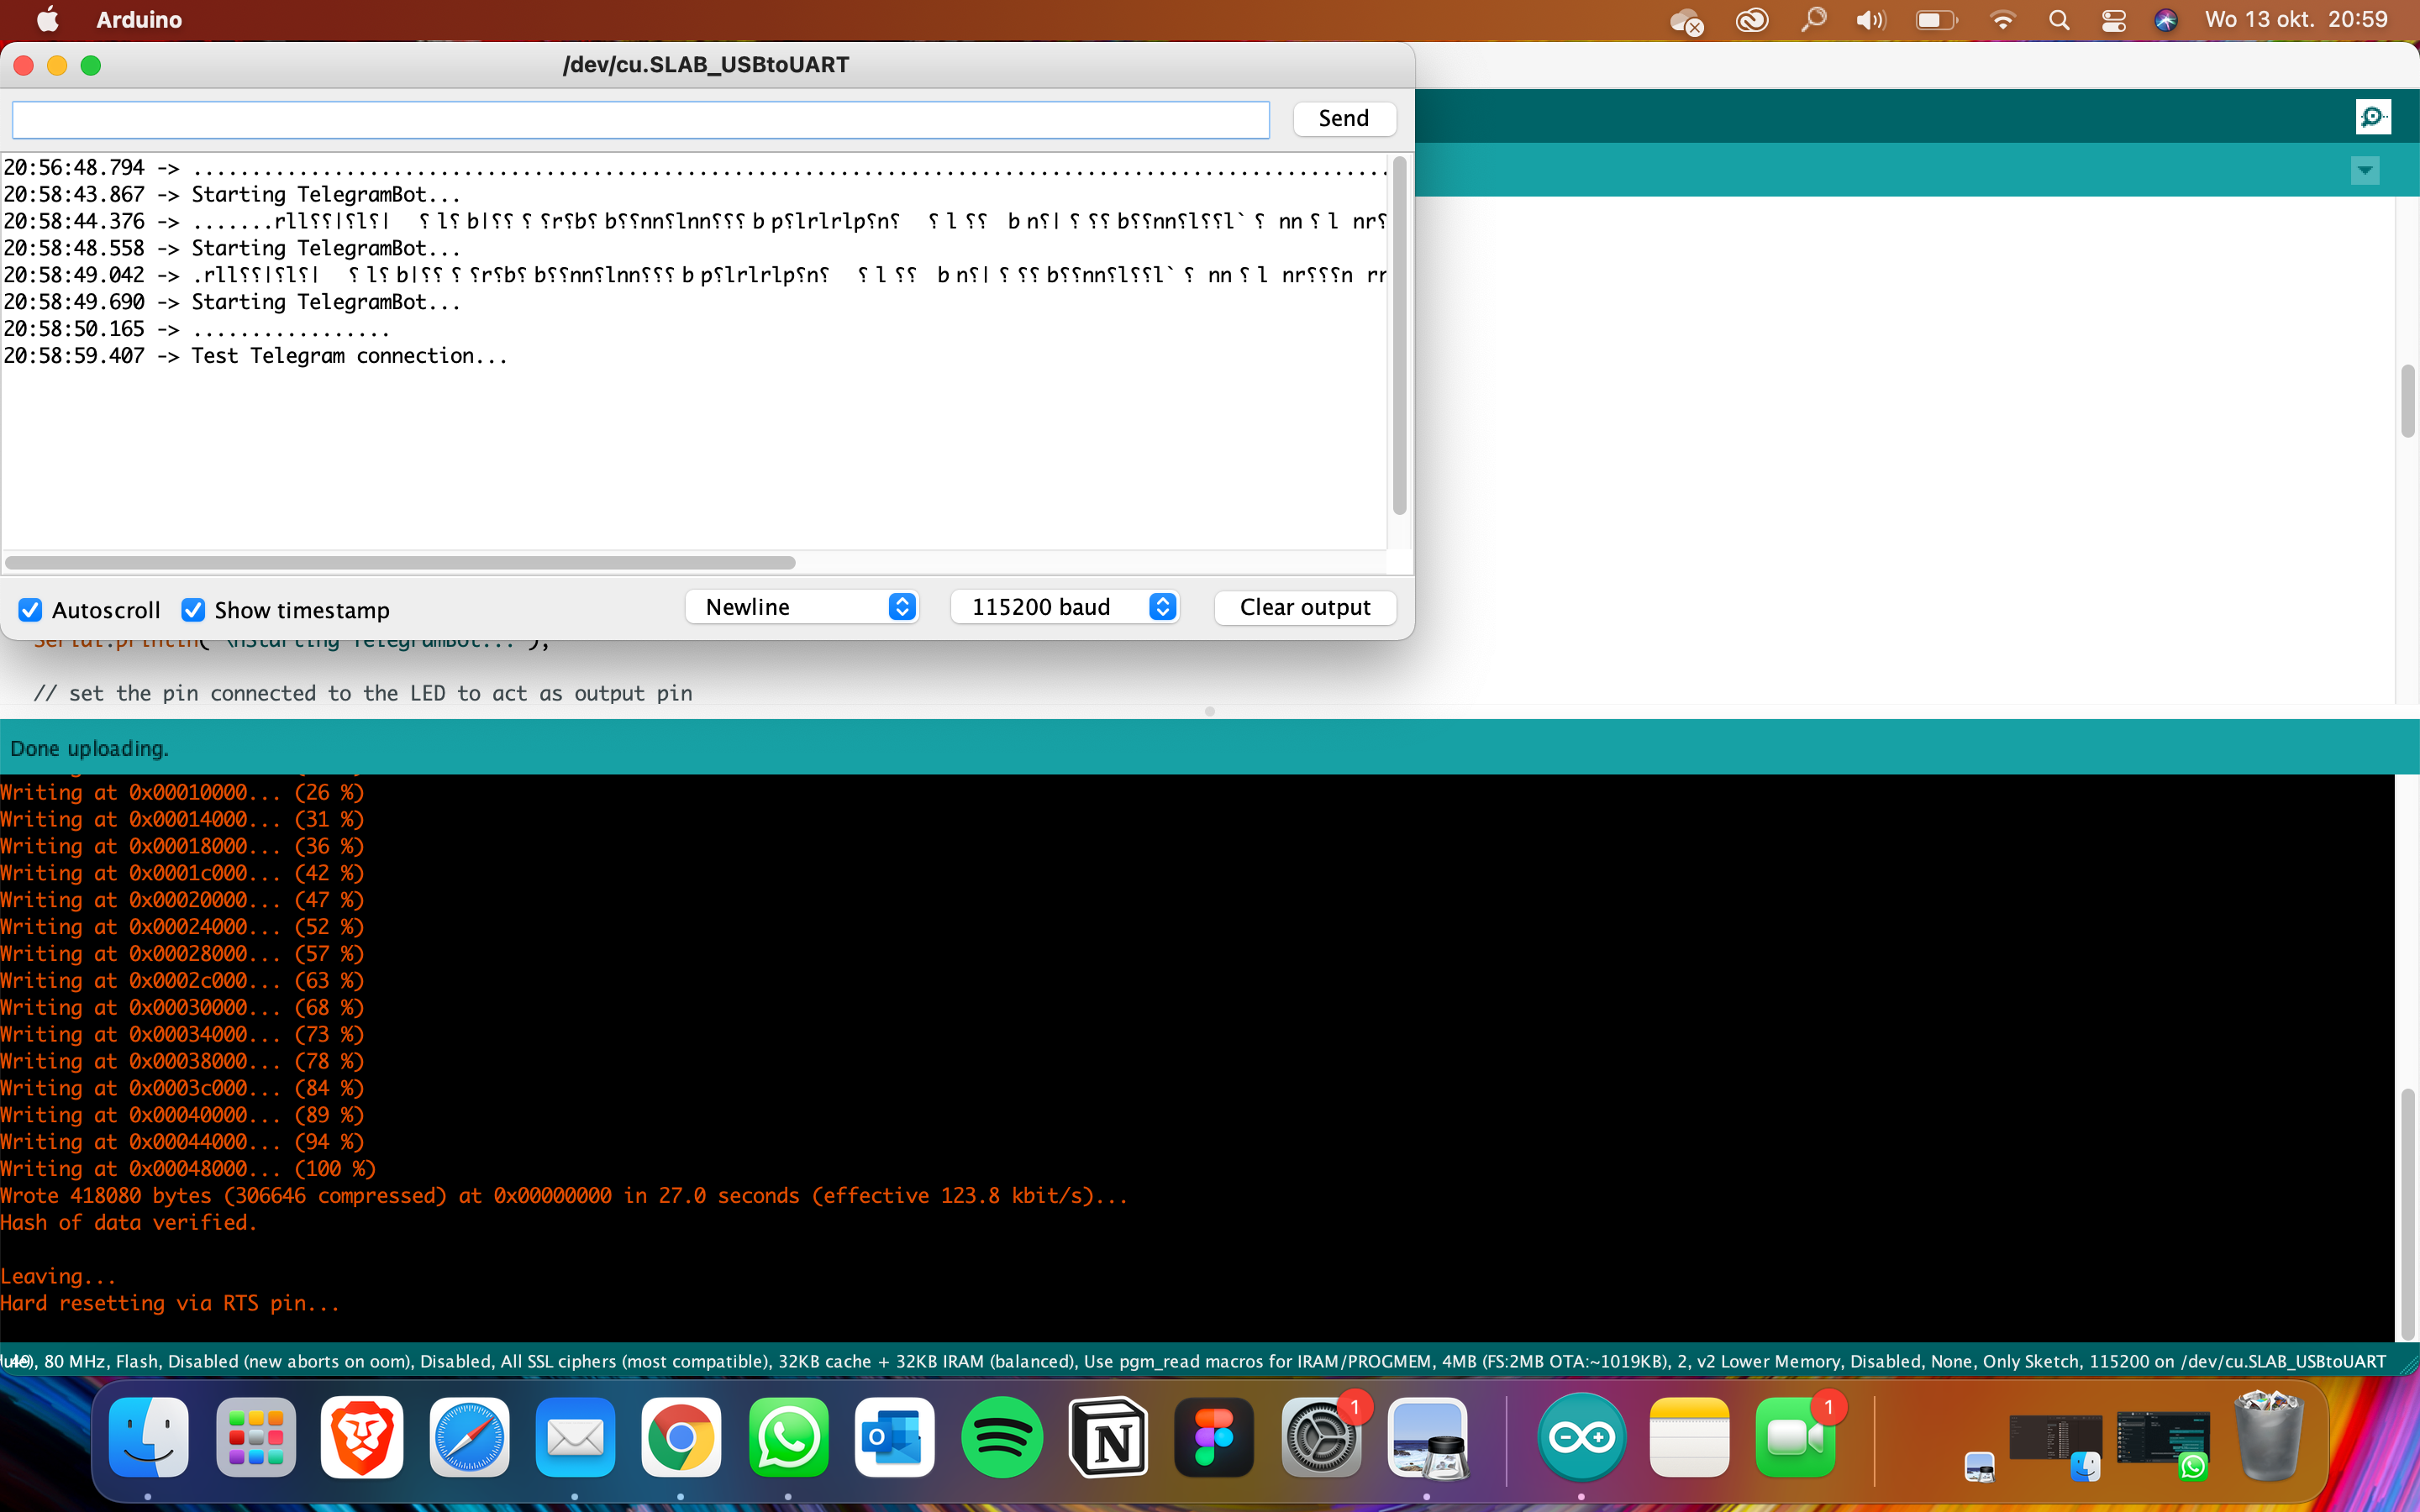This screenshot has width=2420, height=1512.
Task: Open Preview from the Dock
Action: 1427,1437
